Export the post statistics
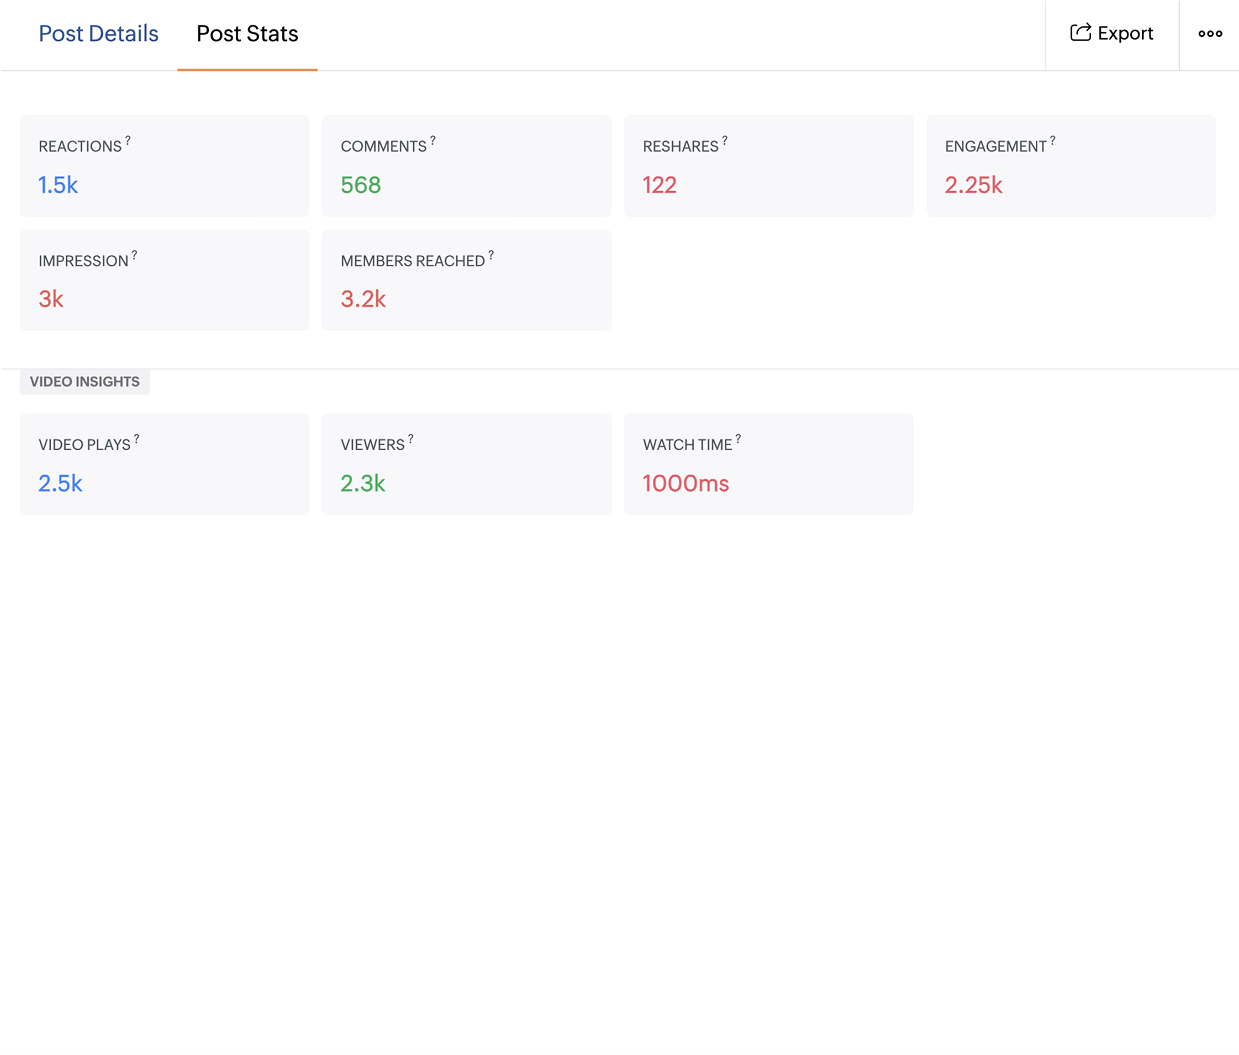Image resolution: width=1239 pixels, height=1055 pixels. point(1112,34)
